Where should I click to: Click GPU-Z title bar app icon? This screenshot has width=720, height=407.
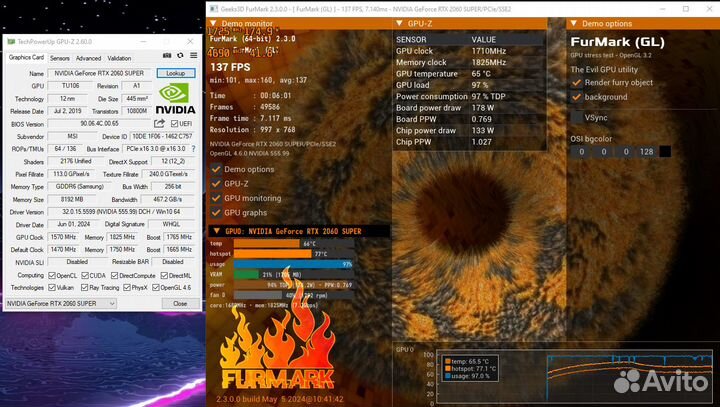point(11,41)
